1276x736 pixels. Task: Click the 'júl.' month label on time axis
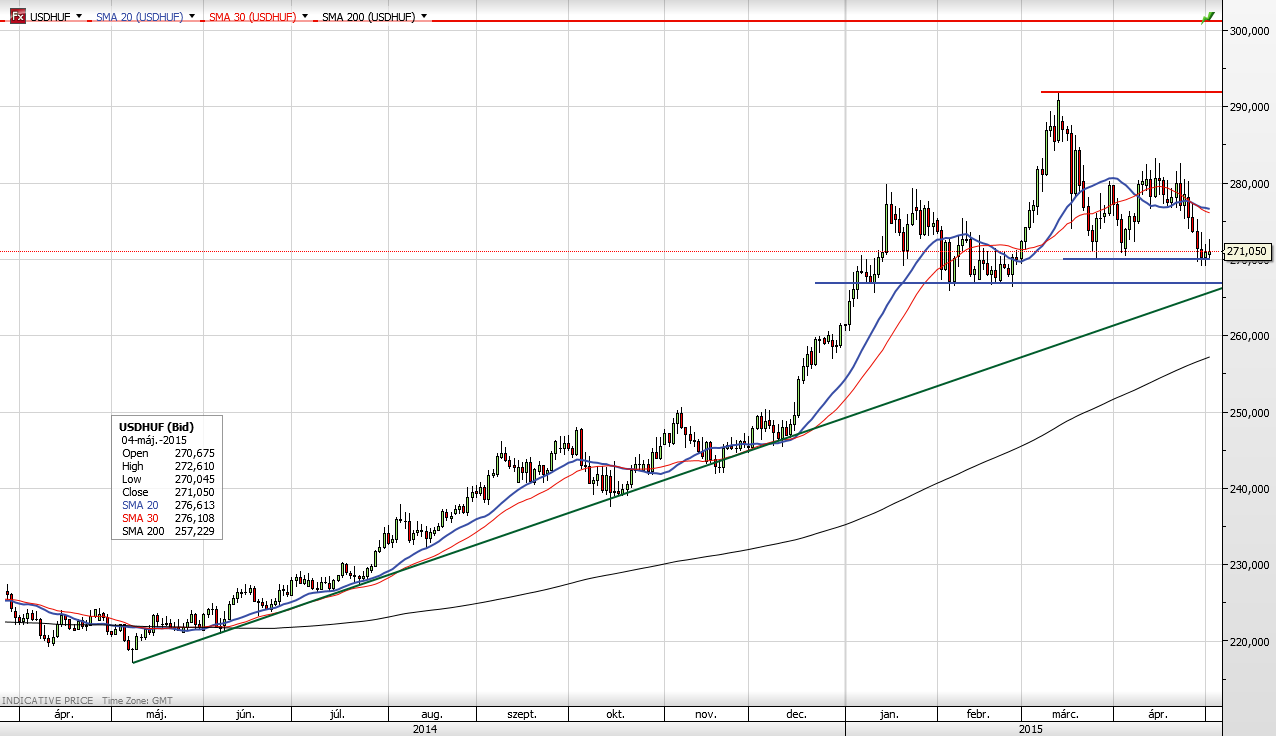pyautogui.click(x=337, y=715)
